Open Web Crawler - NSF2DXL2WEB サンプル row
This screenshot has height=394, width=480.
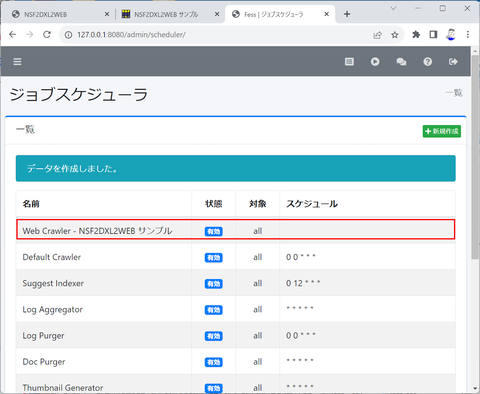[x=236, y=229]
